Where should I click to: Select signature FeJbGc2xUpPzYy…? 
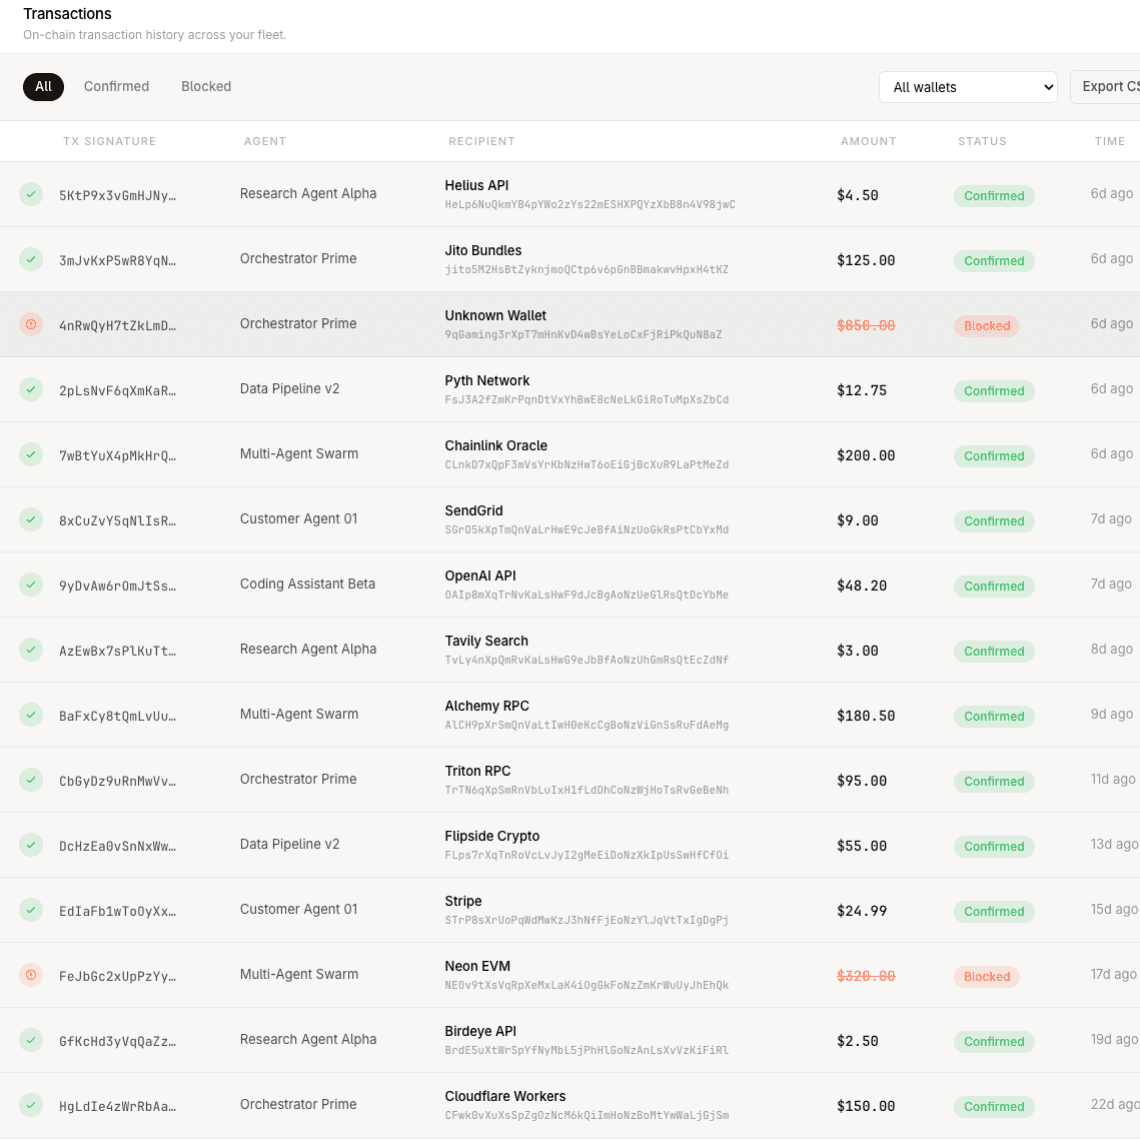(118, 976)
